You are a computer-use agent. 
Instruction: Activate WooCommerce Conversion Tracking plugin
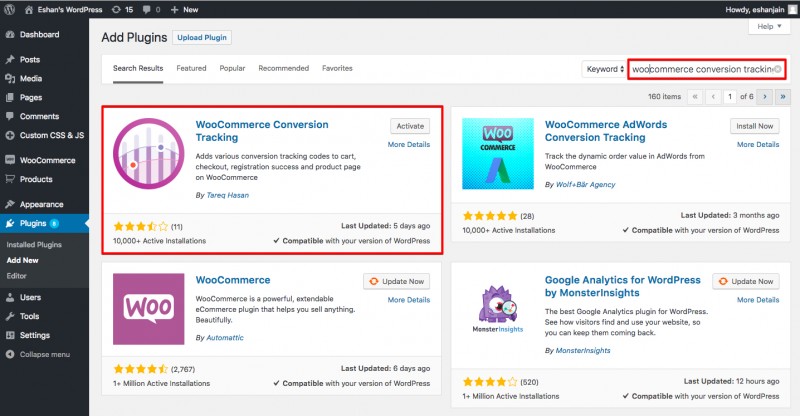click(x=410, y=126)
